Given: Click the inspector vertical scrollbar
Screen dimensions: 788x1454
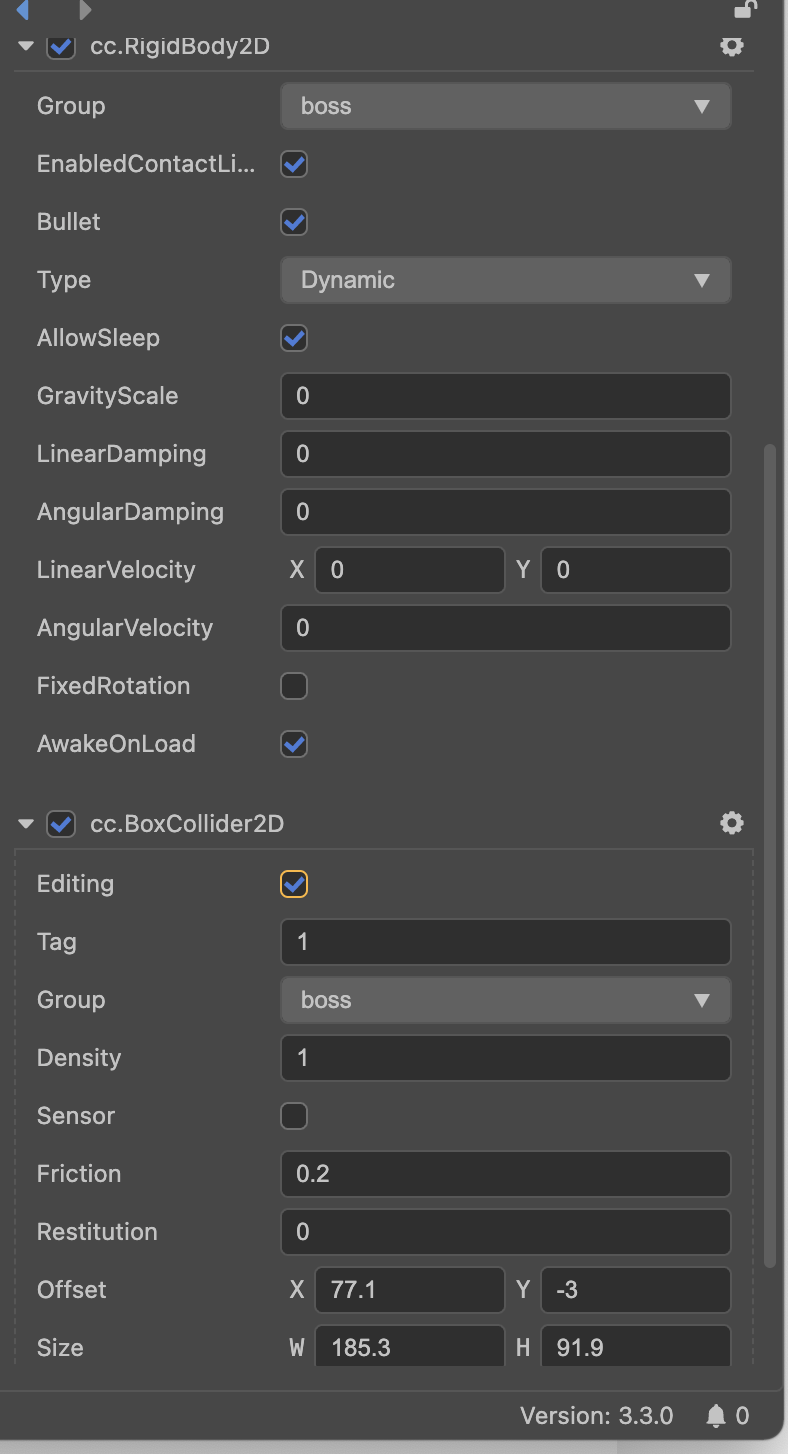Looking at the screenshot, I should (x=769, y=850).
